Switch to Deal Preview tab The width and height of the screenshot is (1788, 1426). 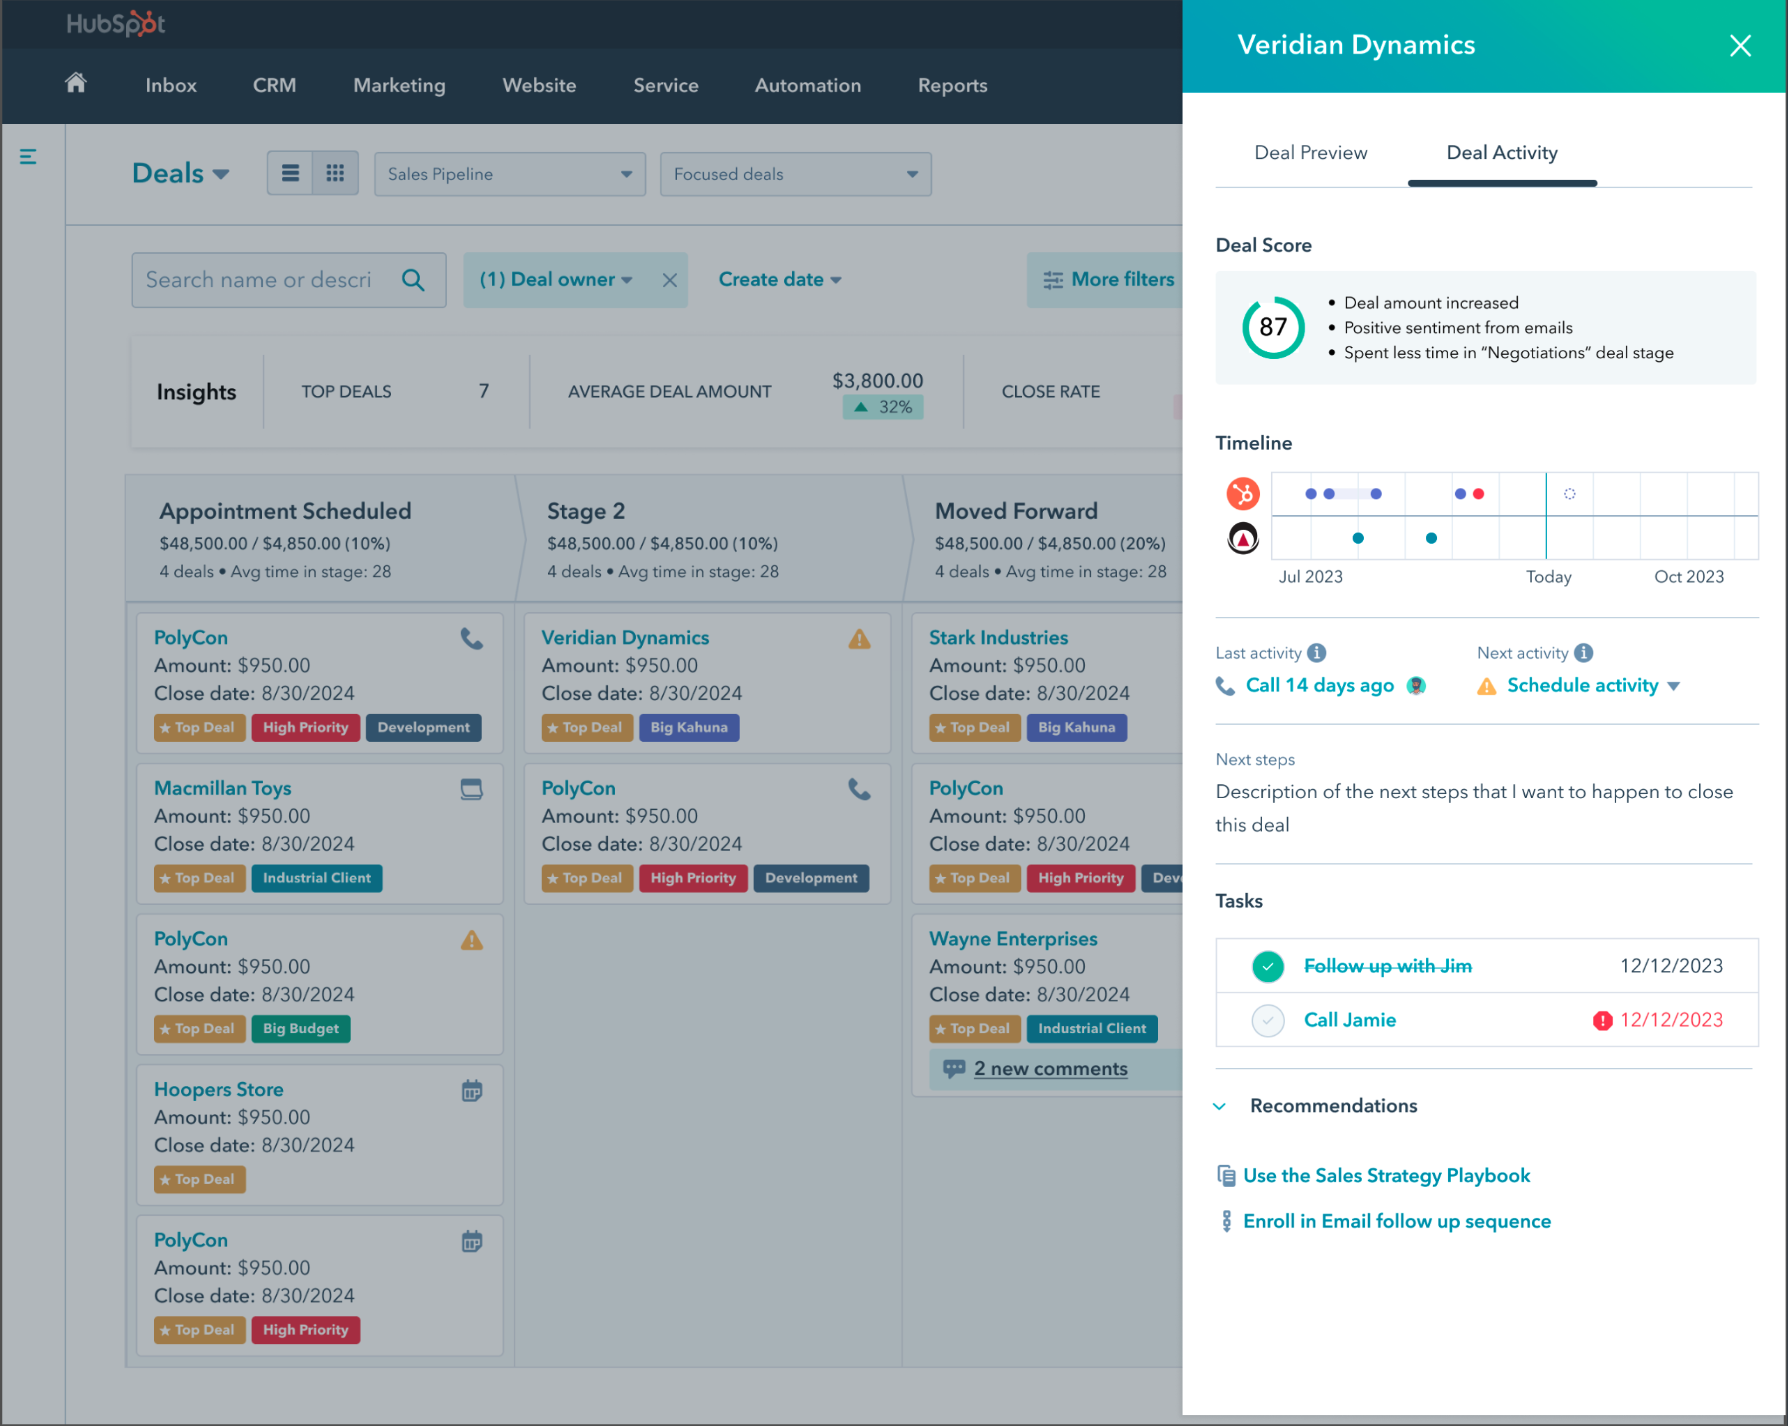pyautogui.click(x=1311, y=153)
